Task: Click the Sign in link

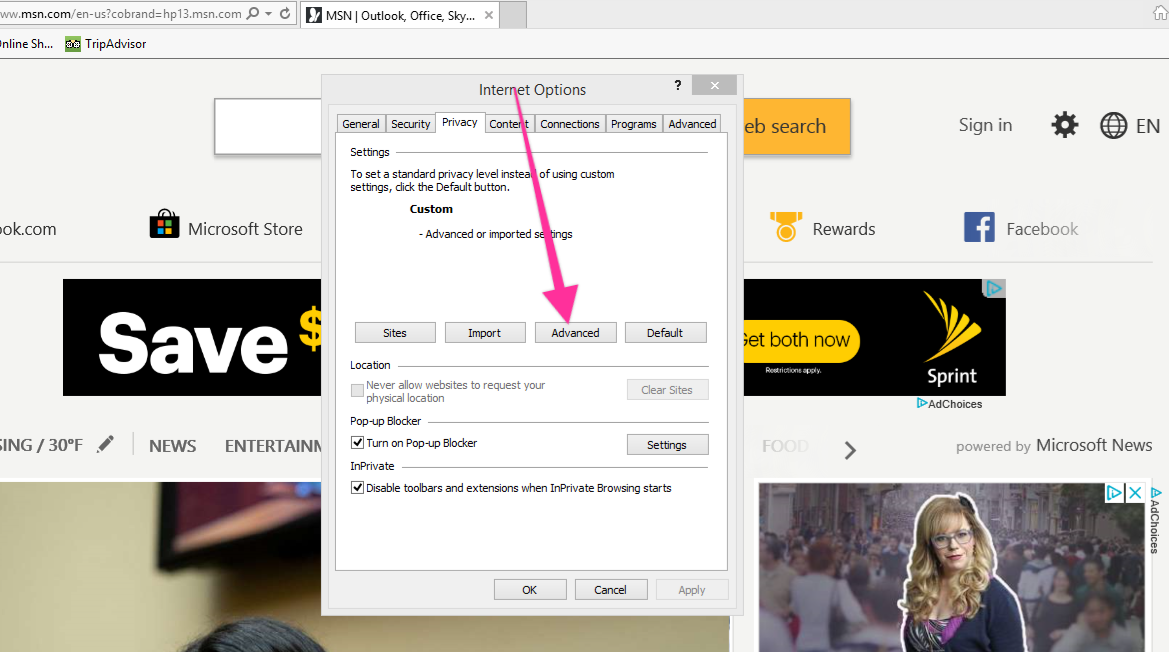Action: click(x=985, y=125)
